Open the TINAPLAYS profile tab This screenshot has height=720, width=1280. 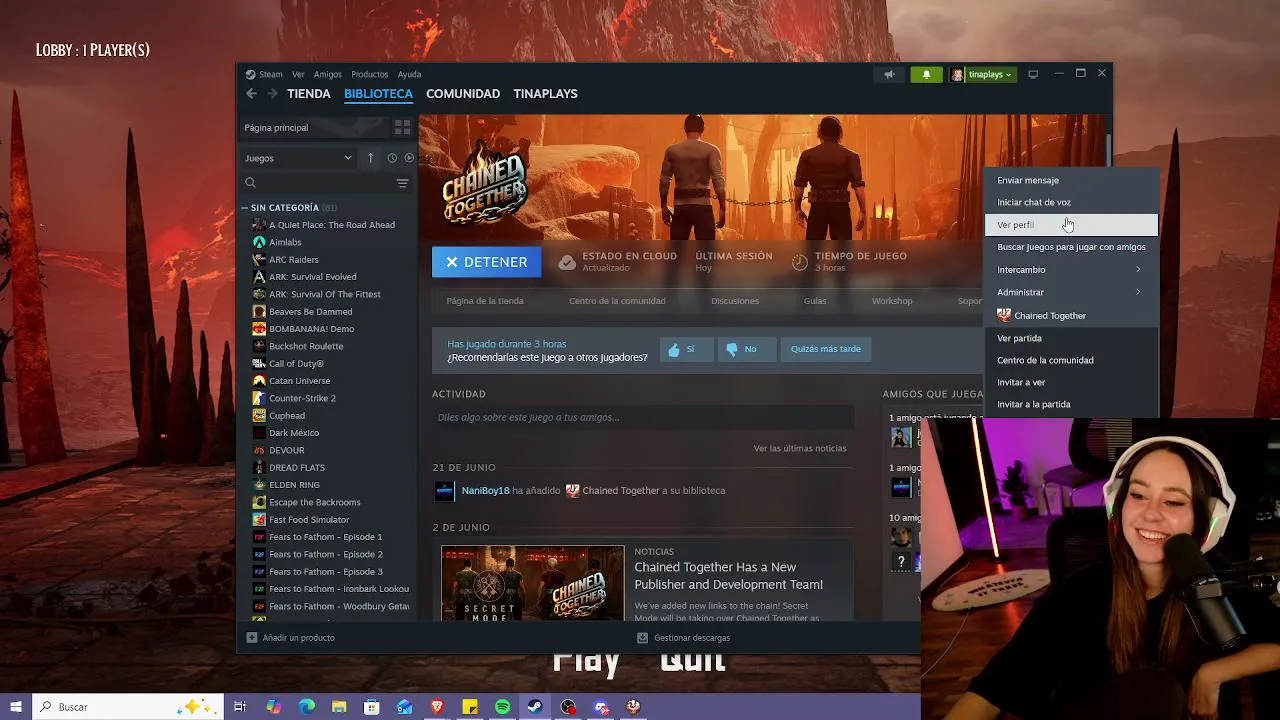(545, 94)
